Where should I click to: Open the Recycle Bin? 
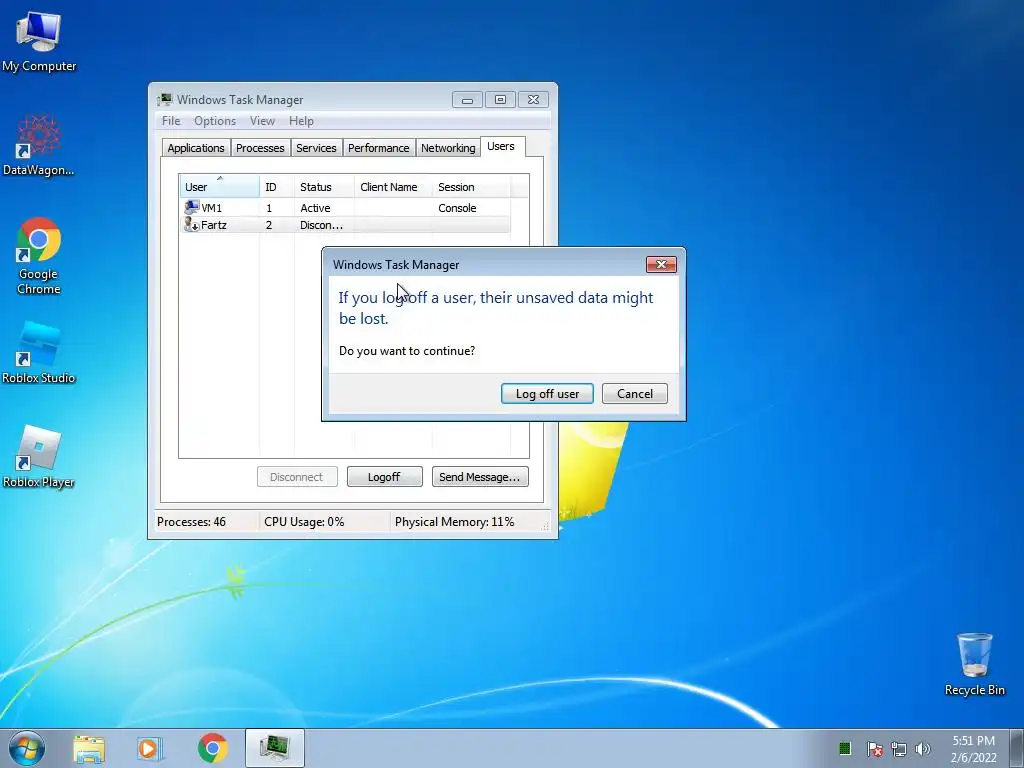[974, 664]
